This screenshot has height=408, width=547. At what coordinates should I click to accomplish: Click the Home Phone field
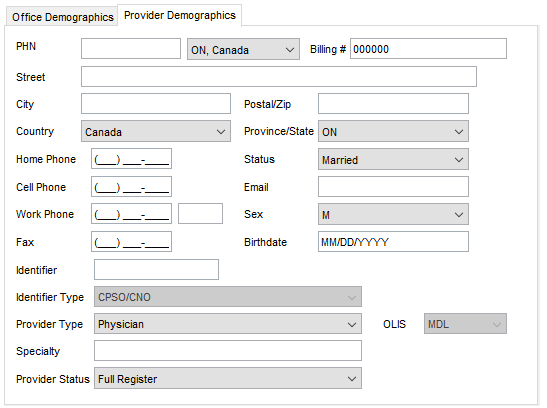click(132, 159)
